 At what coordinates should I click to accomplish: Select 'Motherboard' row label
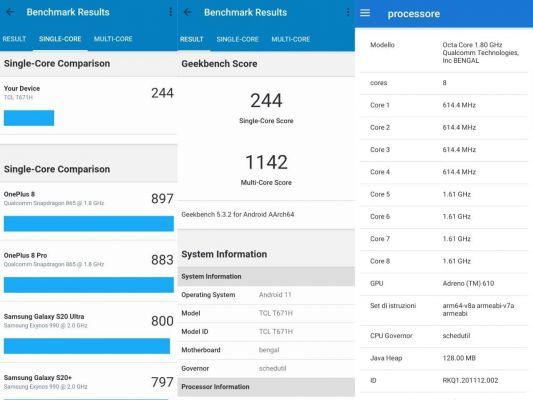(x=201, y=350)
